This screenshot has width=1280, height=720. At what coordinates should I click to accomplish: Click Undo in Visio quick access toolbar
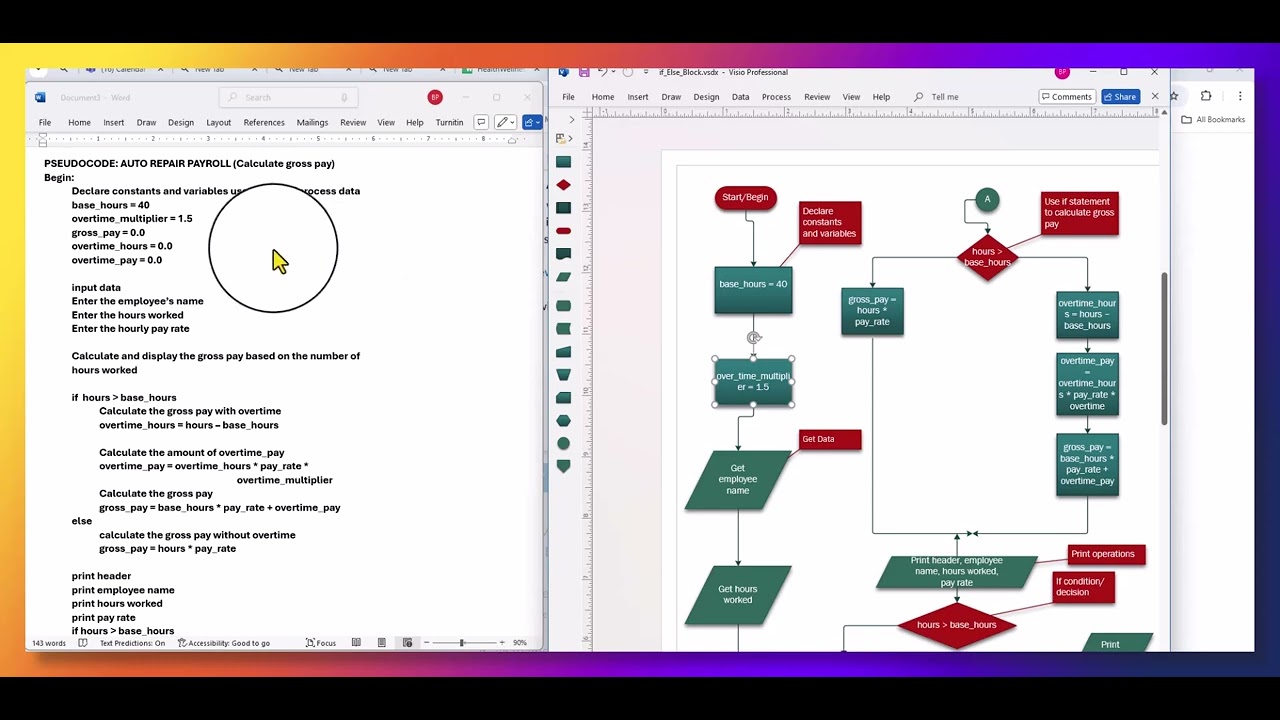601,72
